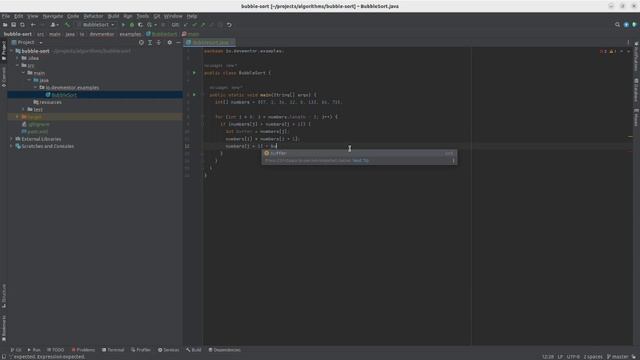Open the user profile dropdown in toolbar
The width and height of the screenshot is (640, 360).
[54, 25]
